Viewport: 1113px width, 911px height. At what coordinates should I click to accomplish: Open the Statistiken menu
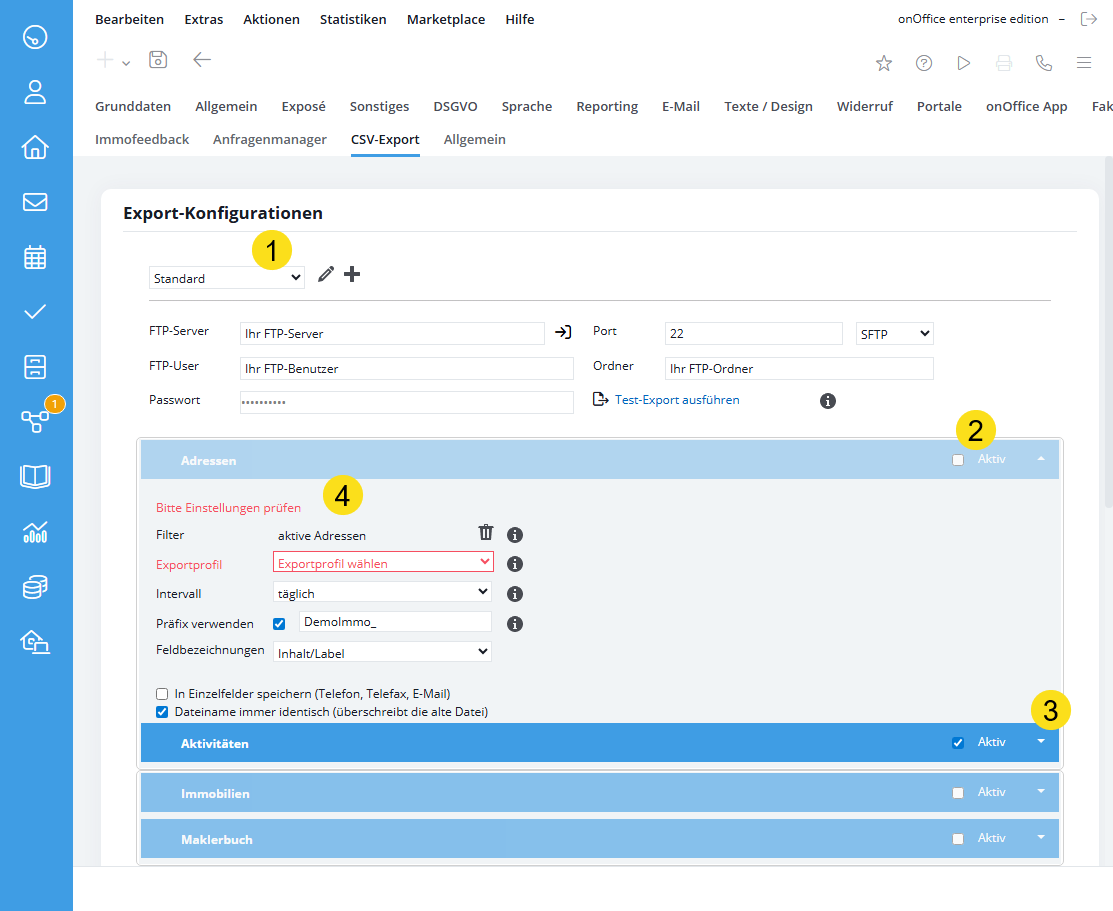tap(353, 19)
